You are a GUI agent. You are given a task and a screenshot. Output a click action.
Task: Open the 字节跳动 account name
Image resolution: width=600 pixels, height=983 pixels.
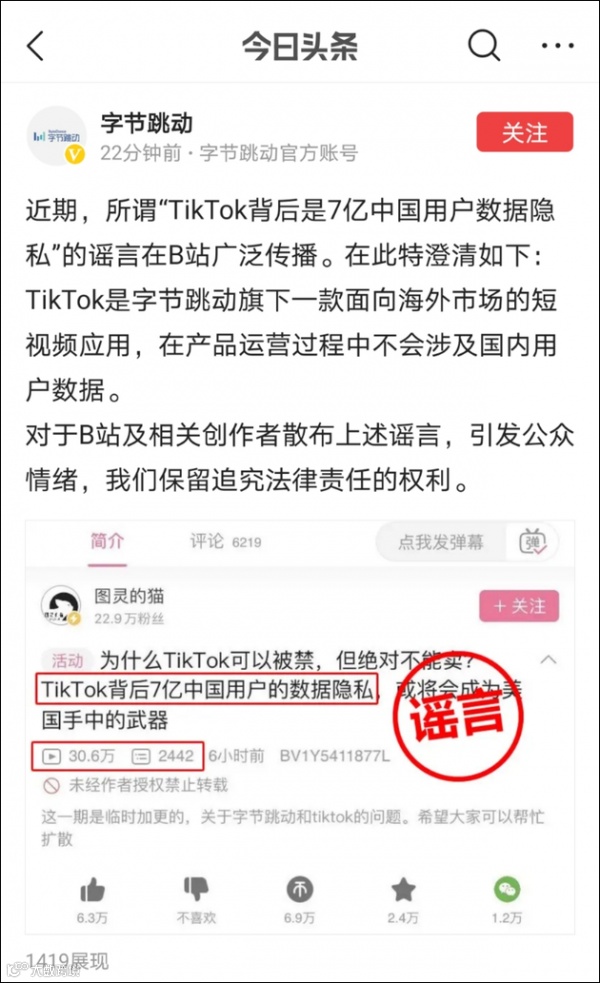[147, 123]
